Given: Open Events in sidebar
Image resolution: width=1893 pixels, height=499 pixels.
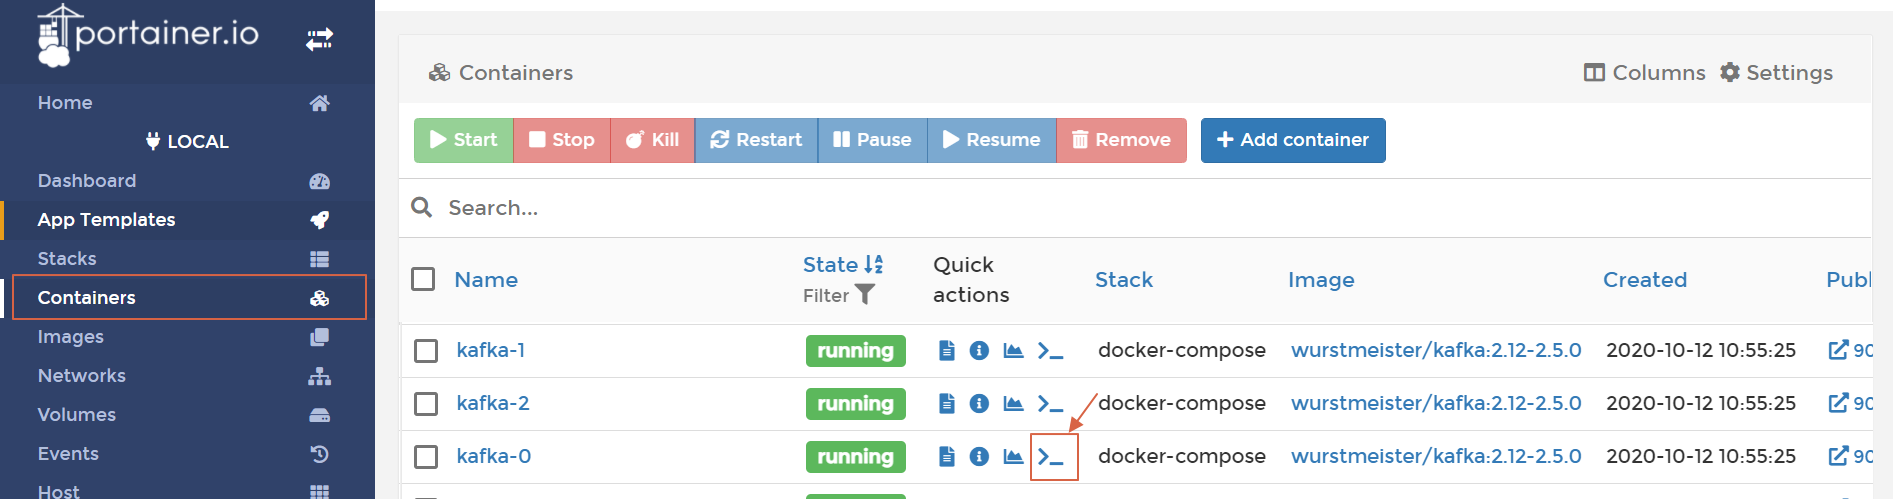Looking at the screenshot, I should (x=187, y=454).
